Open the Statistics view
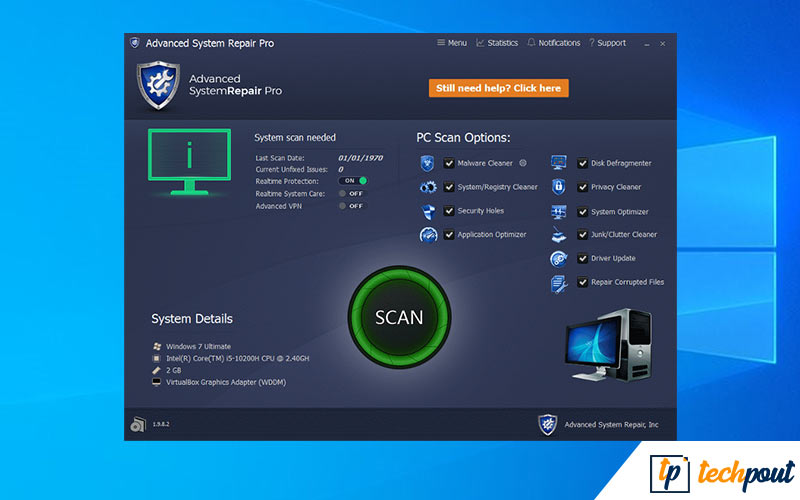This screenshot has height=500, width=800. pyautogui.click(x=497, y=43)
